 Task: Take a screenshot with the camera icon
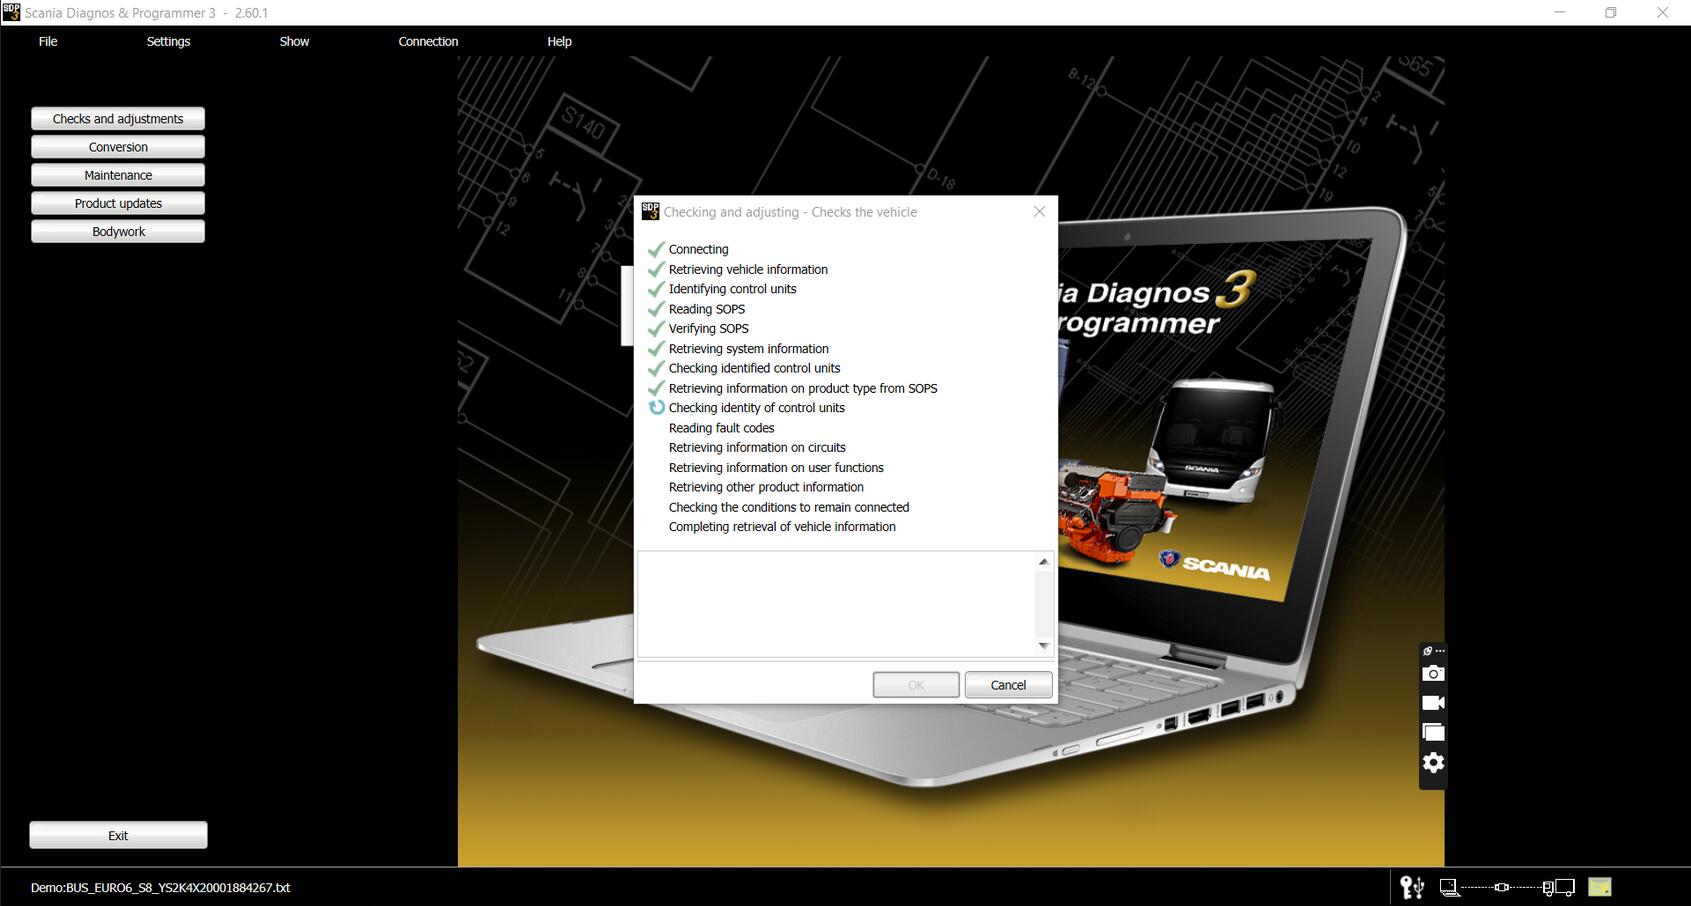click(1433, 673)
